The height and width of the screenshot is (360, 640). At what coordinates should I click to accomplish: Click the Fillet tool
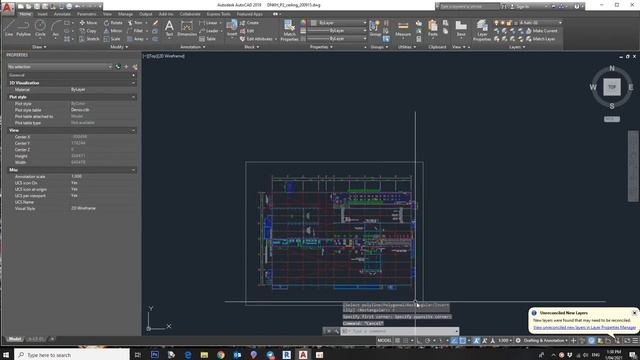(x=135, y=31)
